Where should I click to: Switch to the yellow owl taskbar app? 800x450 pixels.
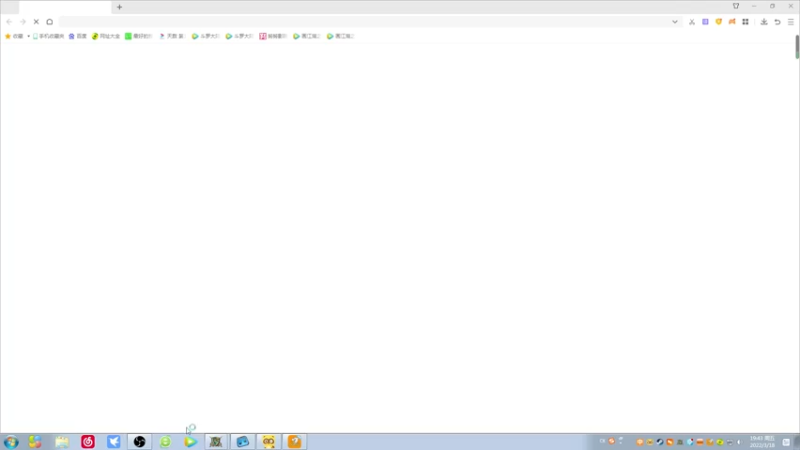pyautogui.click(x=268, y=442)
